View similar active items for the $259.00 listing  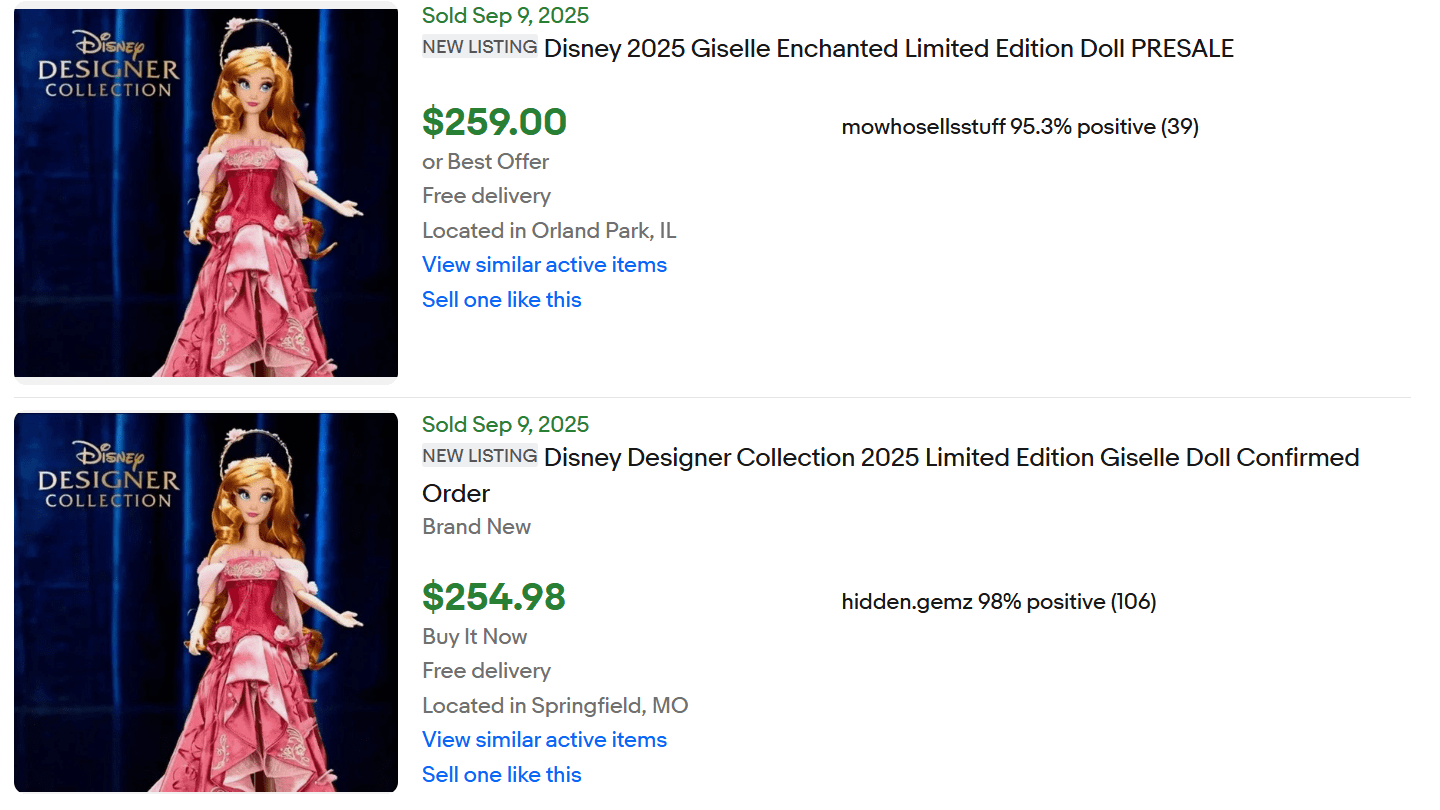544,265
